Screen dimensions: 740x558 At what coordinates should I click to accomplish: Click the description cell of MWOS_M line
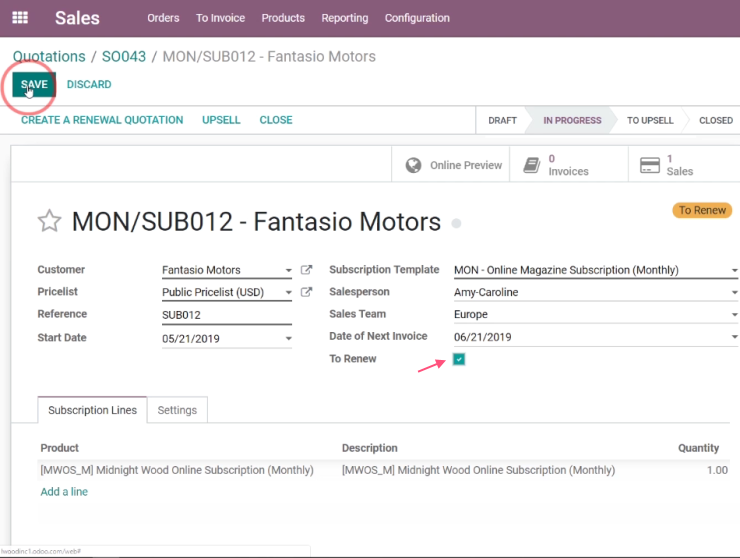click(x=479, y=470)
